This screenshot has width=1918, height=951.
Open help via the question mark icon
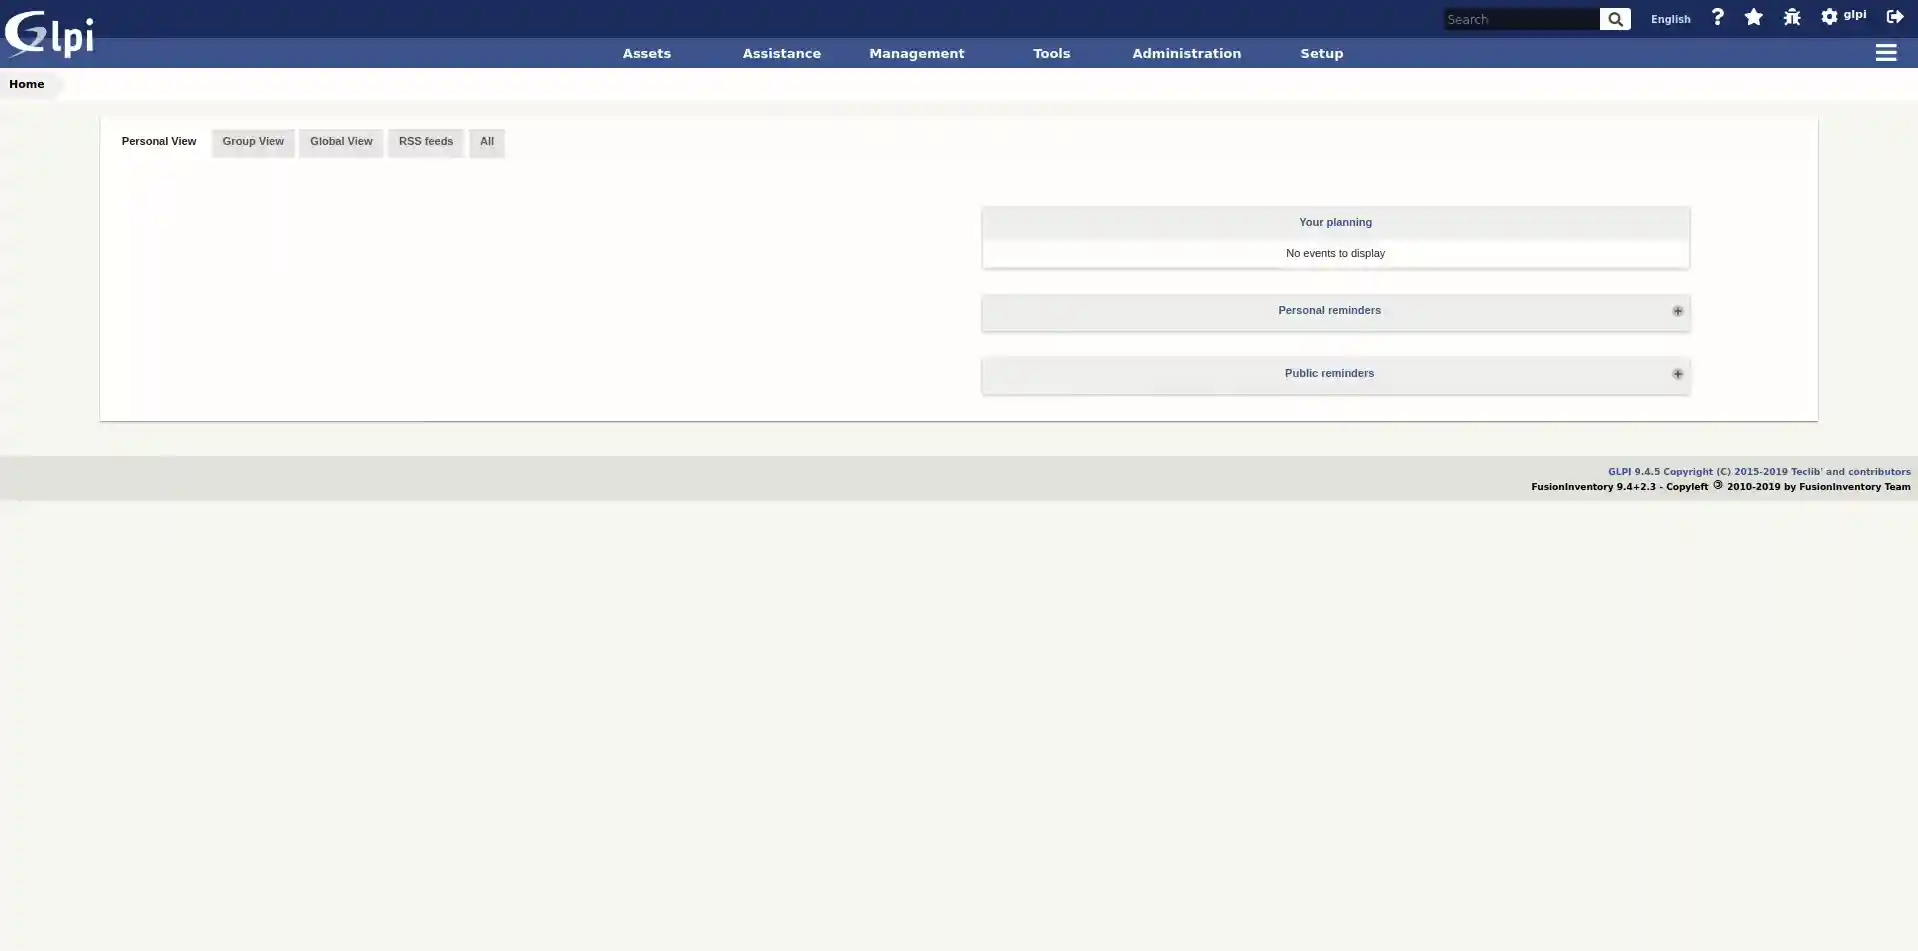click(x=1717, y=17)
